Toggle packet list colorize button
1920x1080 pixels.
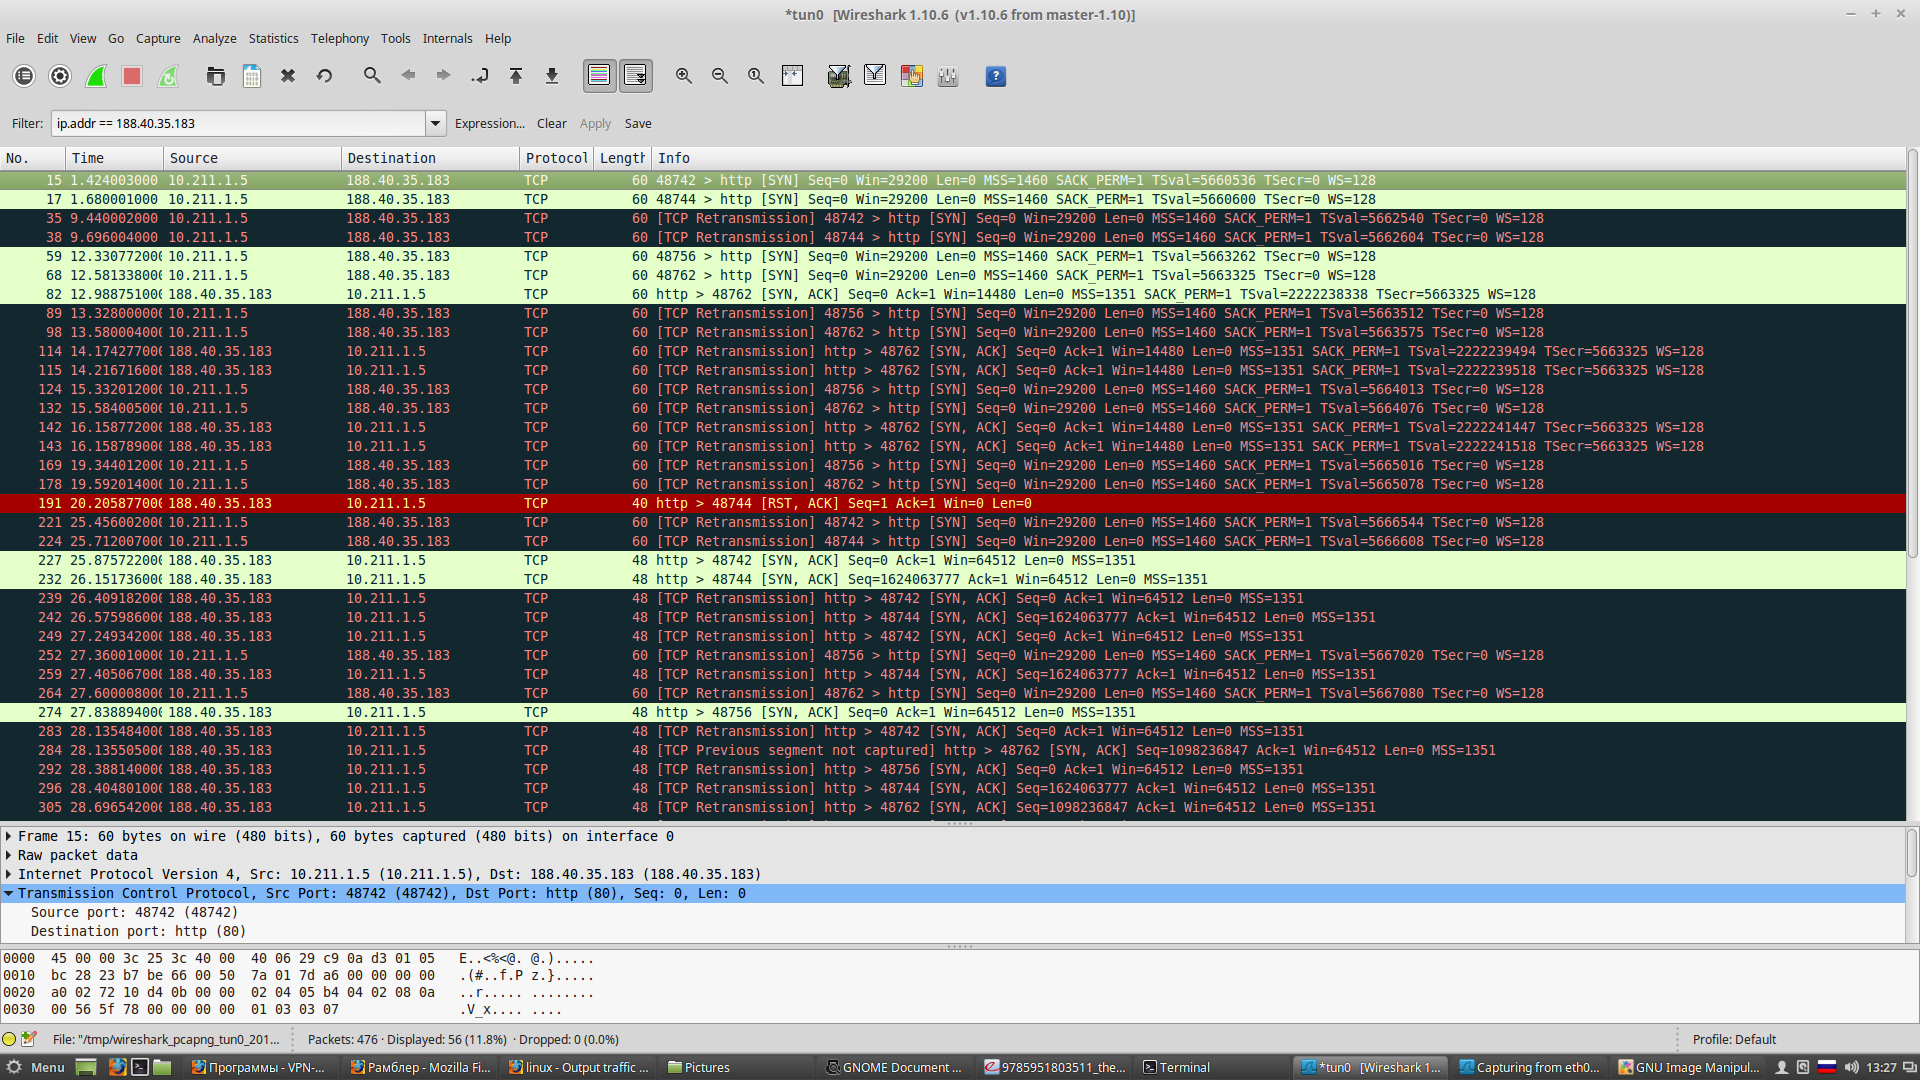pyautogui.click(x=599, y=76)
